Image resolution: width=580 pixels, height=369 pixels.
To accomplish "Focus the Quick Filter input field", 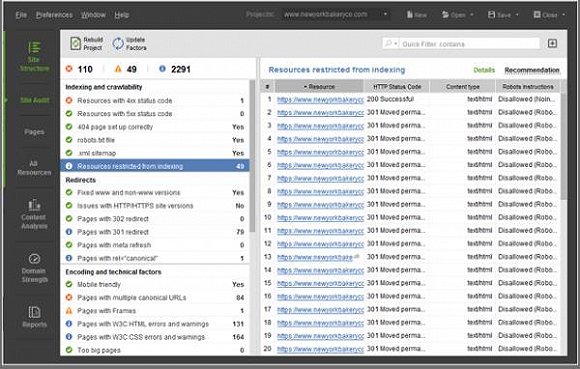I will point(470,44).
